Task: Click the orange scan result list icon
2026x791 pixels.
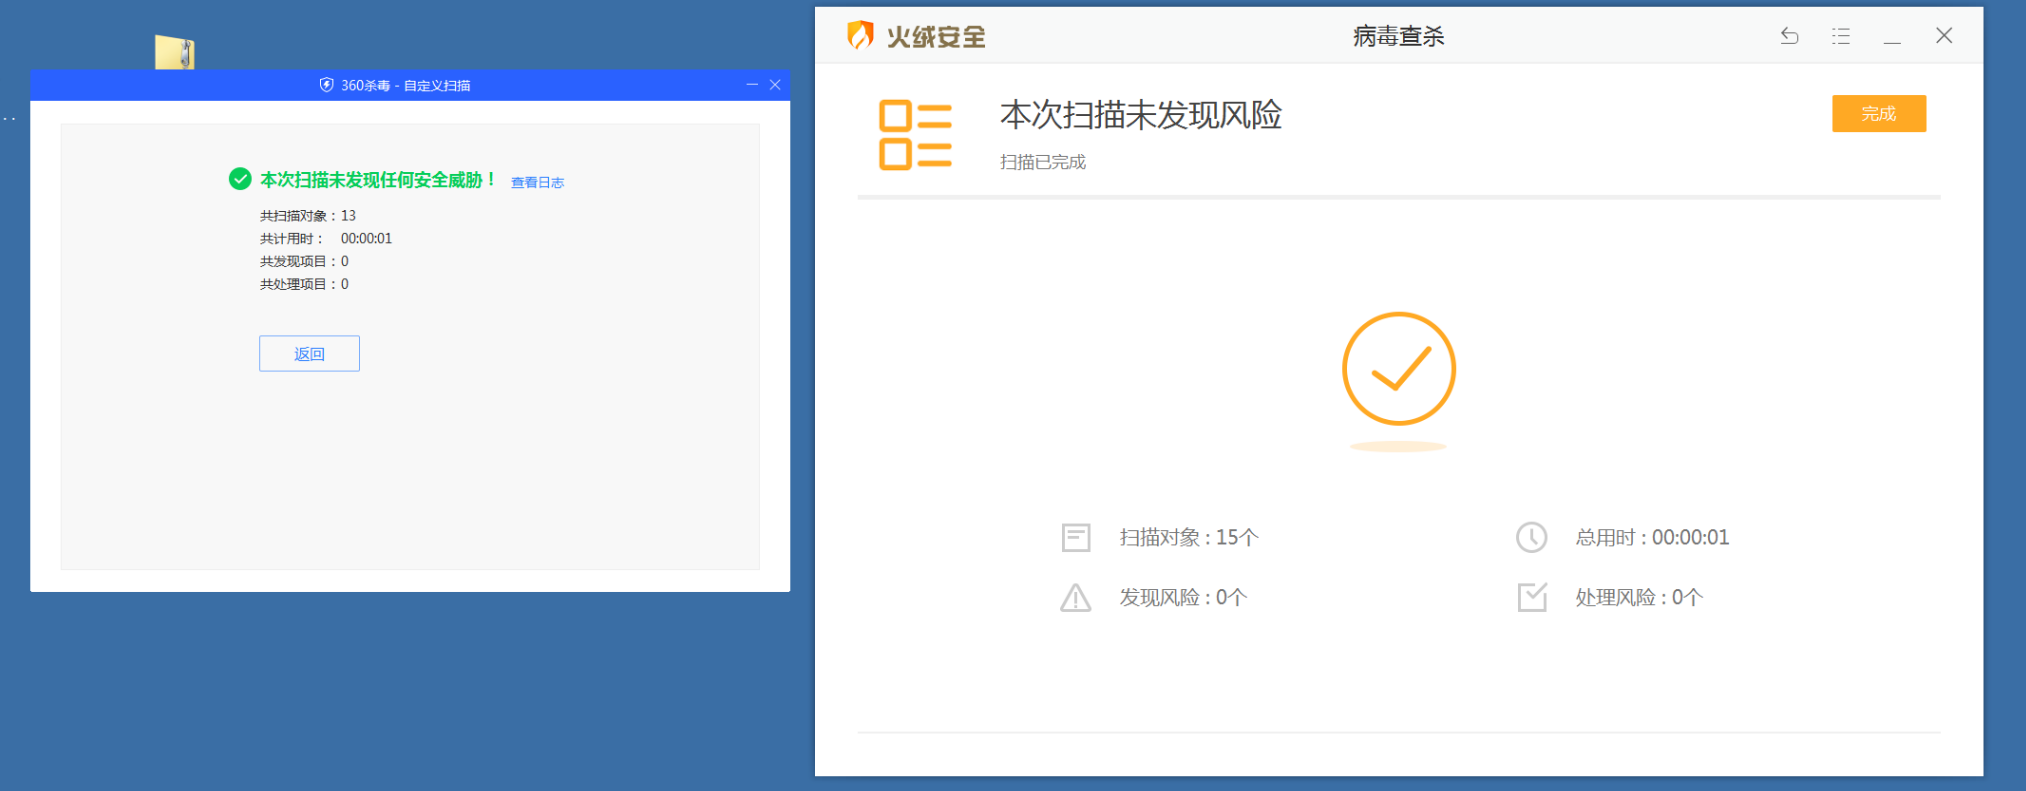Action: tap(914, 135)
